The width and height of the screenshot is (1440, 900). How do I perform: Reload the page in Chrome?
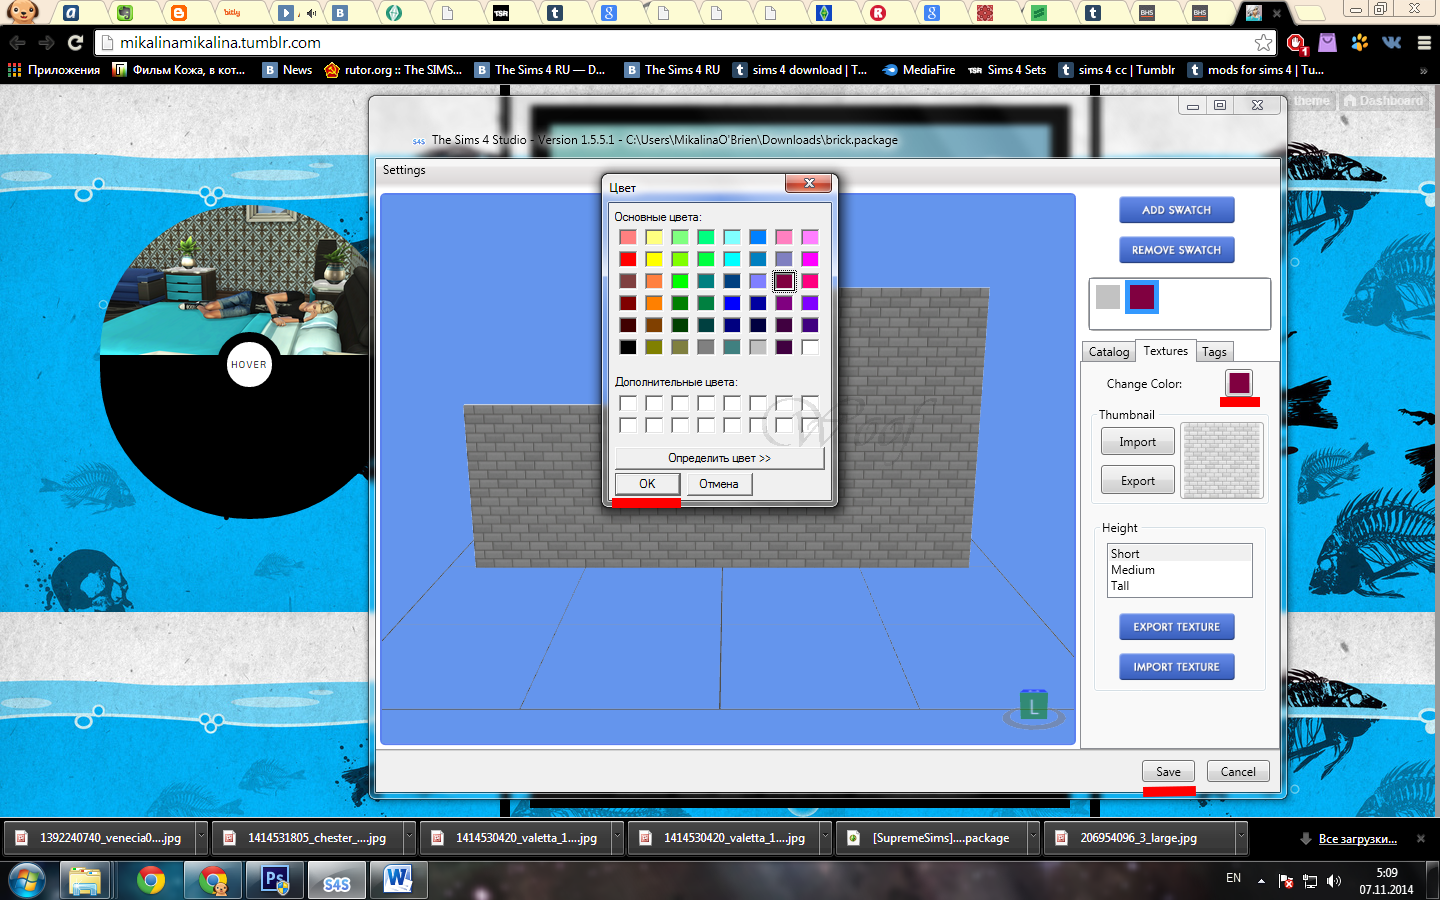[75, 43]
